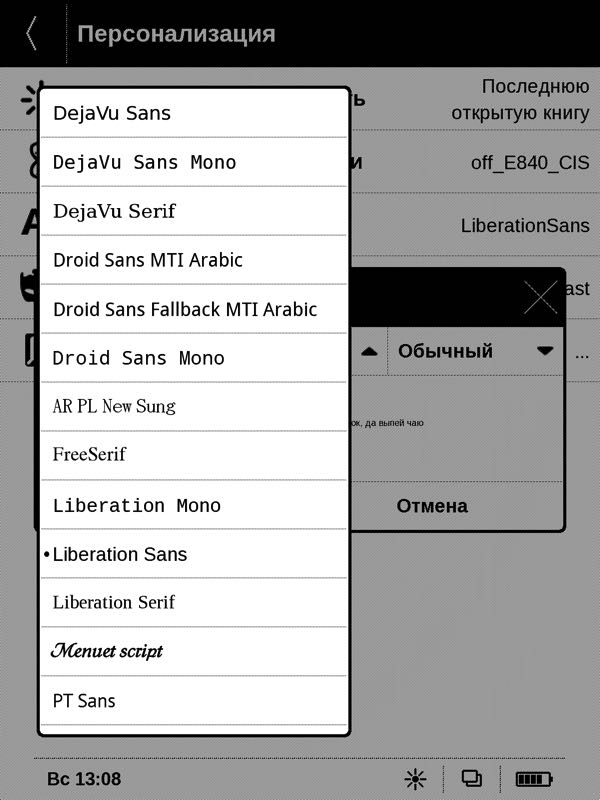Go back using the header arrow
This screenshot has height=800, width=600.
pos(32,33)
